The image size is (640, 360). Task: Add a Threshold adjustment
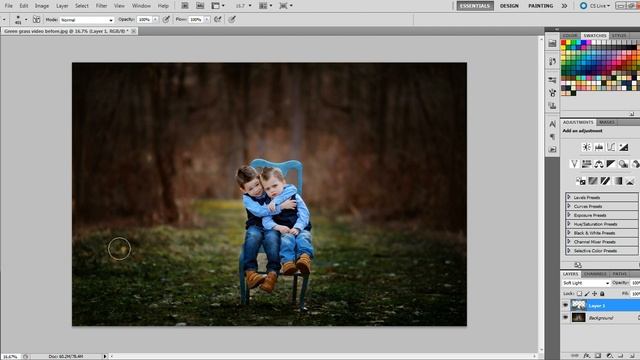[605, 180]
